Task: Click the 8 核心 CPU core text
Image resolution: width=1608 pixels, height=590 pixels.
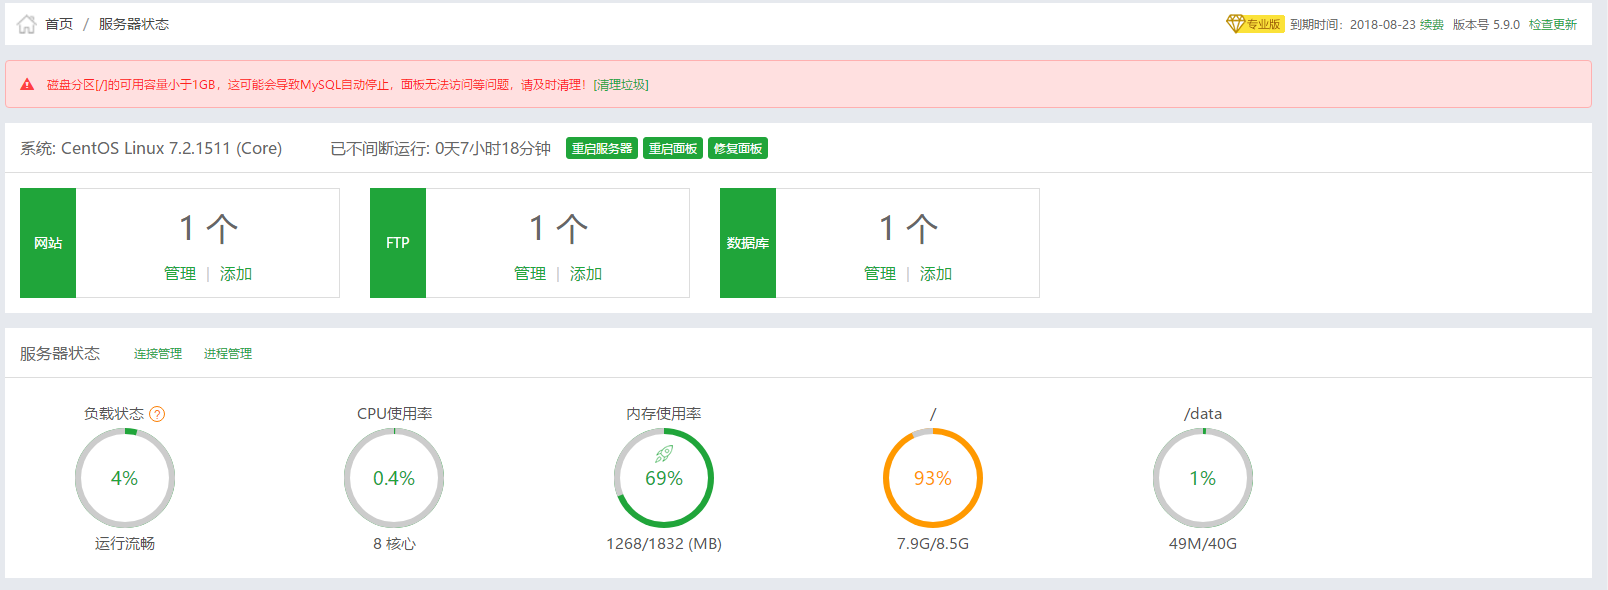Action: pos(394,543)
